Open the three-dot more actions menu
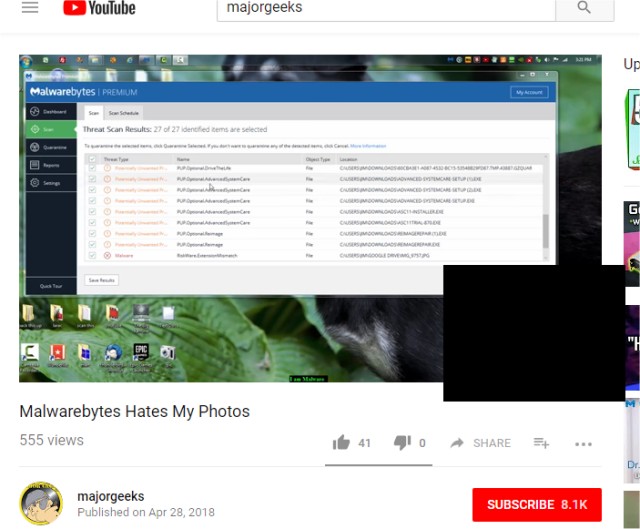Viewport: 640px width, 529px height. [x=583, y=444]
